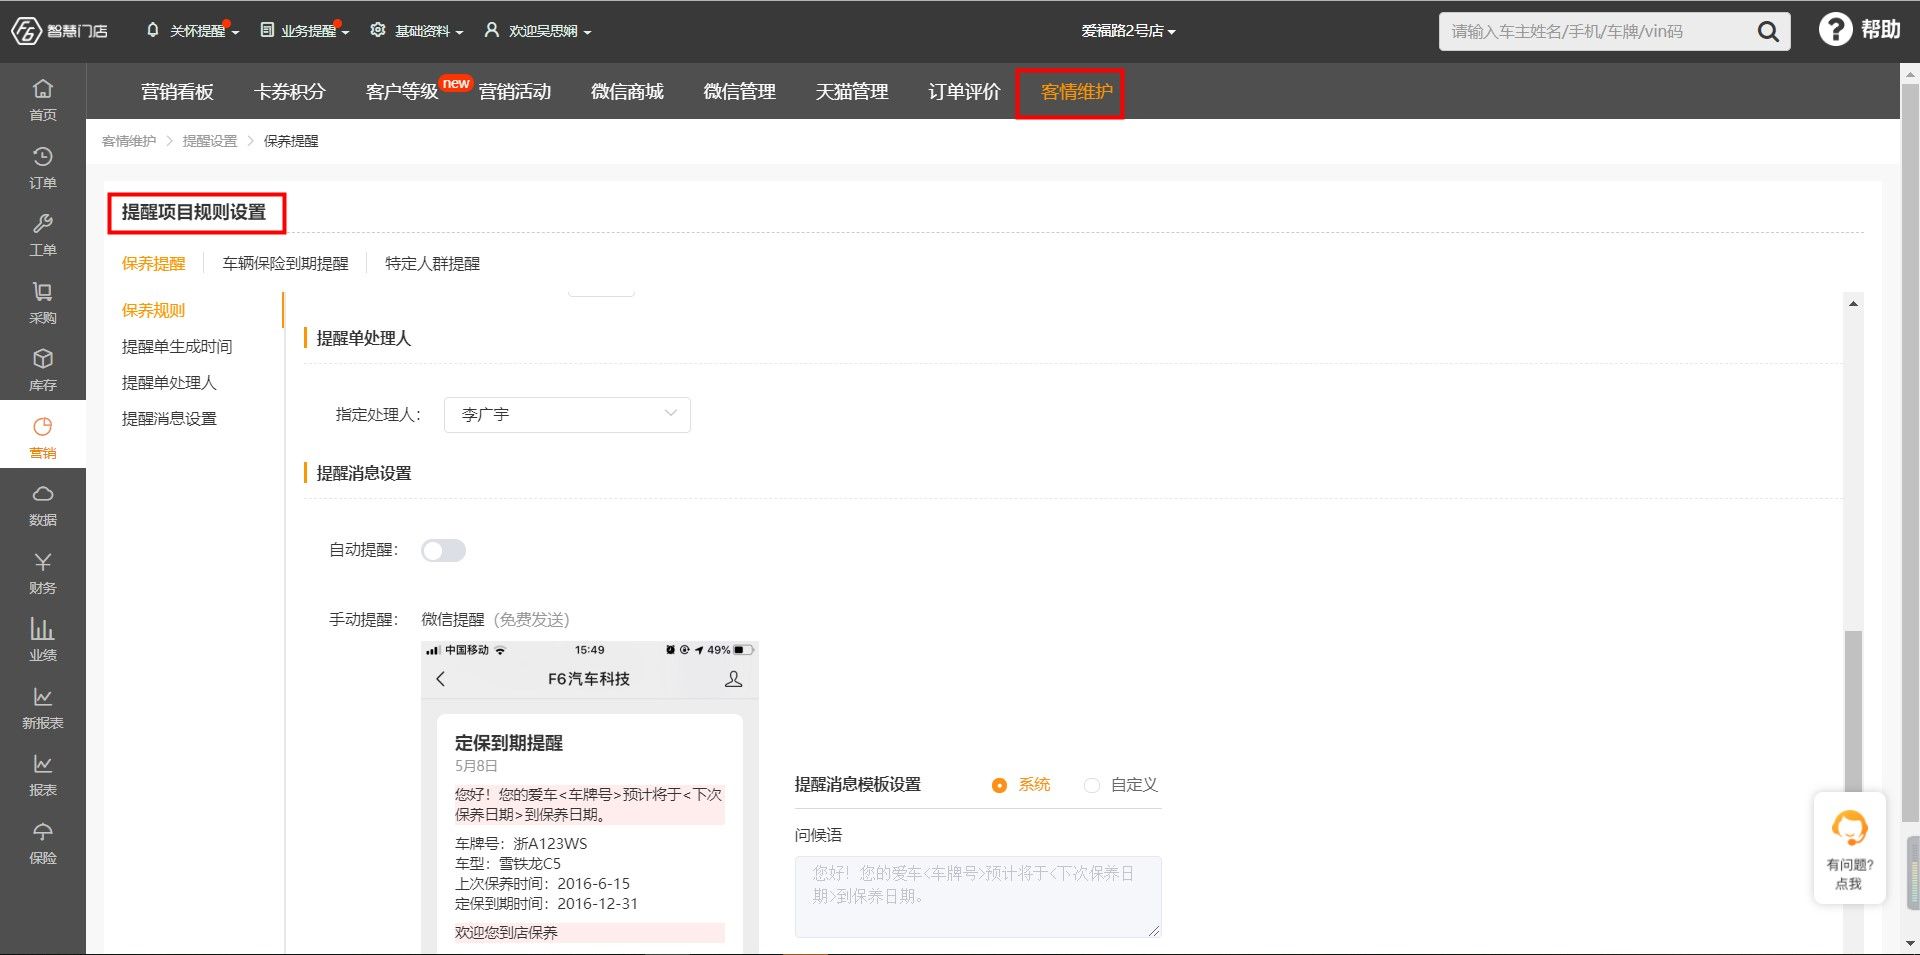Click 提醒设置 breadcrumb link
The width and height of the screenshot is (1920, 955).
[210, 141]
